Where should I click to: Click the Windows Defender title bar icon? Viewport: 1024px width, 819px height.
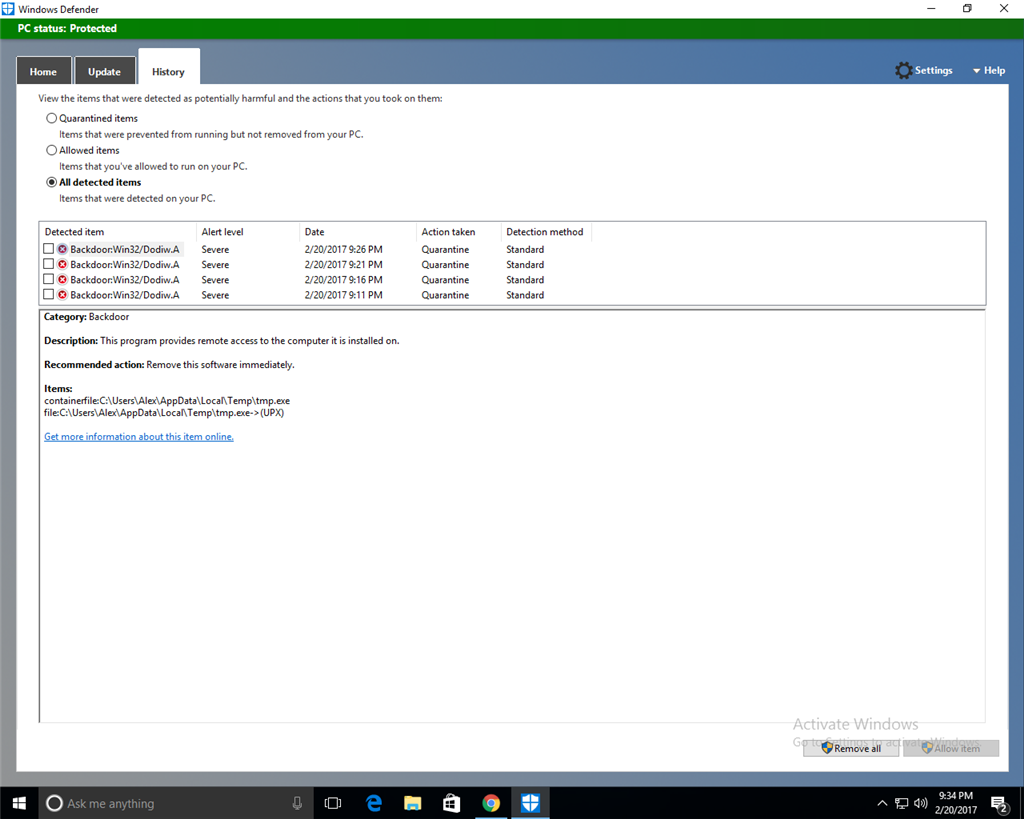(x=8, y=9)
